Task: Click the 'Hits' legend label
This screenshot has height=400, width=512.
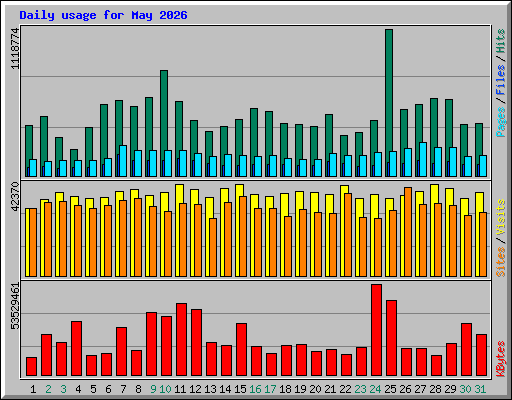Action: click(501, 41)
